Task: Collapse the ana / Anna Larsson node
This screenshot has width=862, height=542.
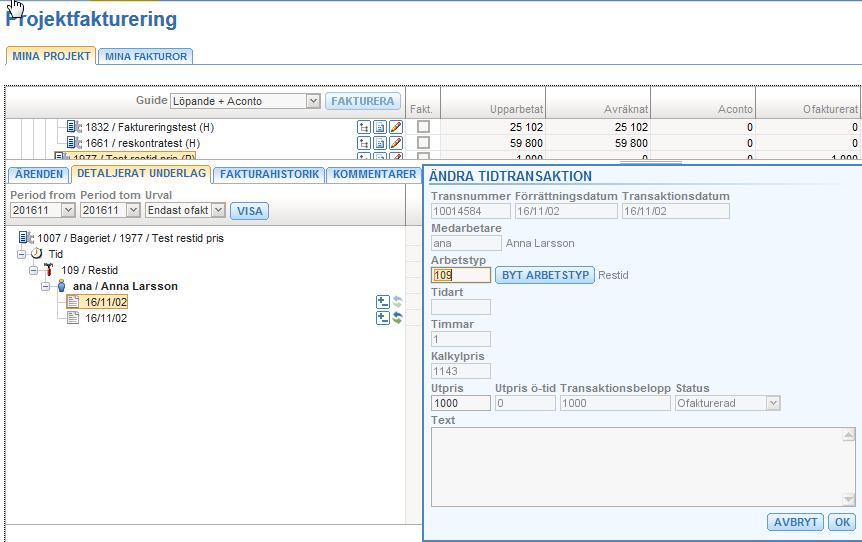Action: tap(46, 286)
